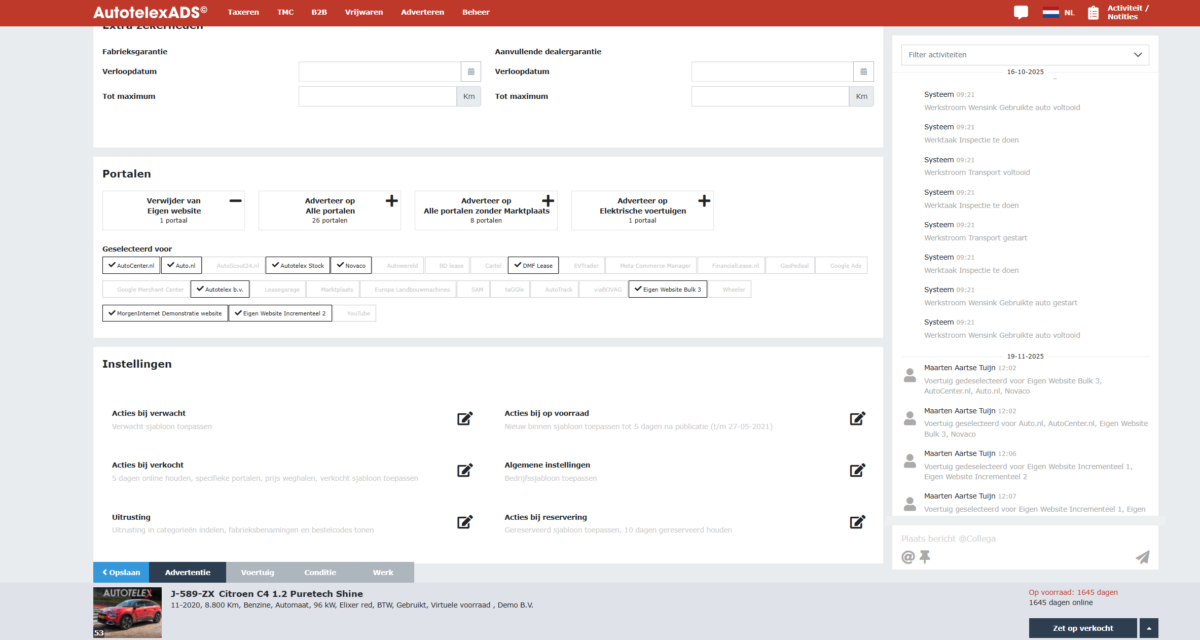Viewport: 1200px width, 640px height.
Task: Click the Zet op verkocht button
Action: point(1083,628)
